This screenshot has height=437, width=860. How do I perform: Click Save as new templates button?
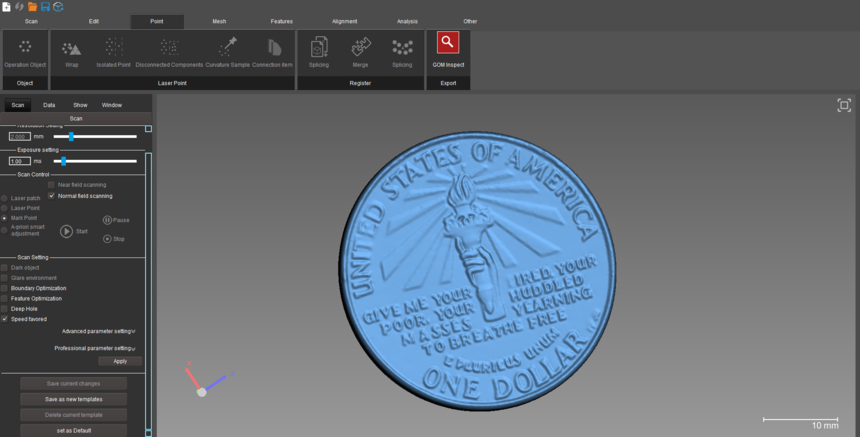73,399
